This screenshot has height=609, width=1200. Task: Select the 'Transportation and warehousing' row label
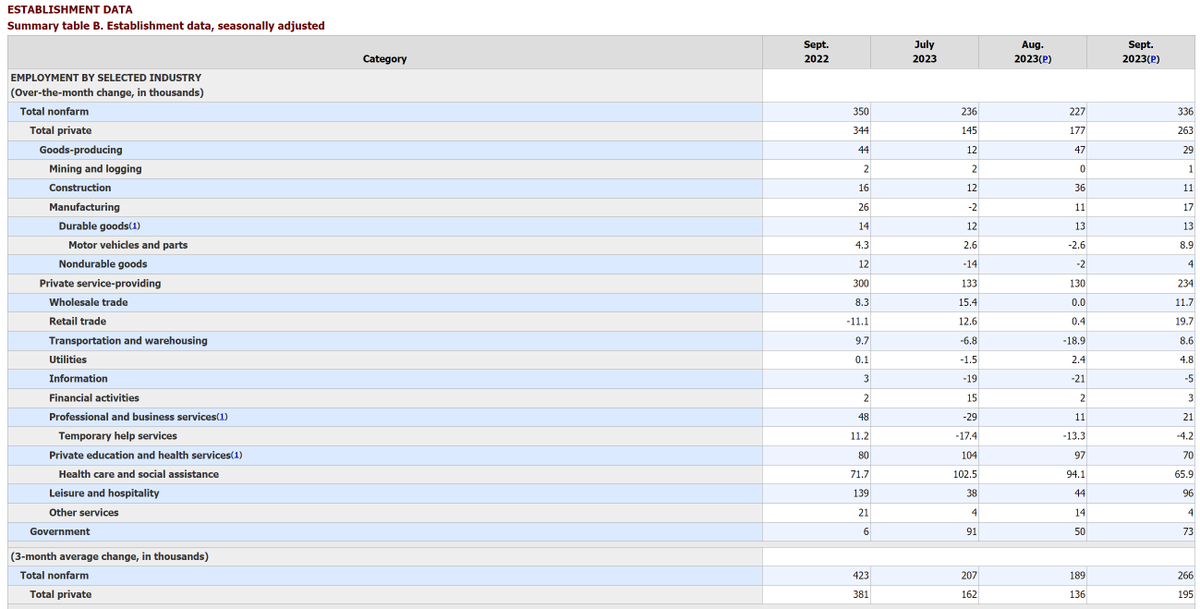128,341
